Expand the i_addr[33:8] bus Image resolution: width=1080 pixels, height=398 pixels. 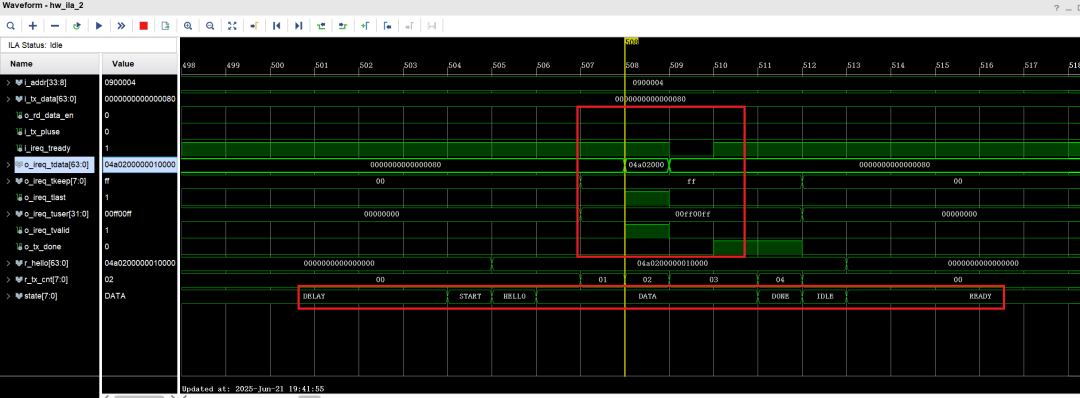coord(8,83)
